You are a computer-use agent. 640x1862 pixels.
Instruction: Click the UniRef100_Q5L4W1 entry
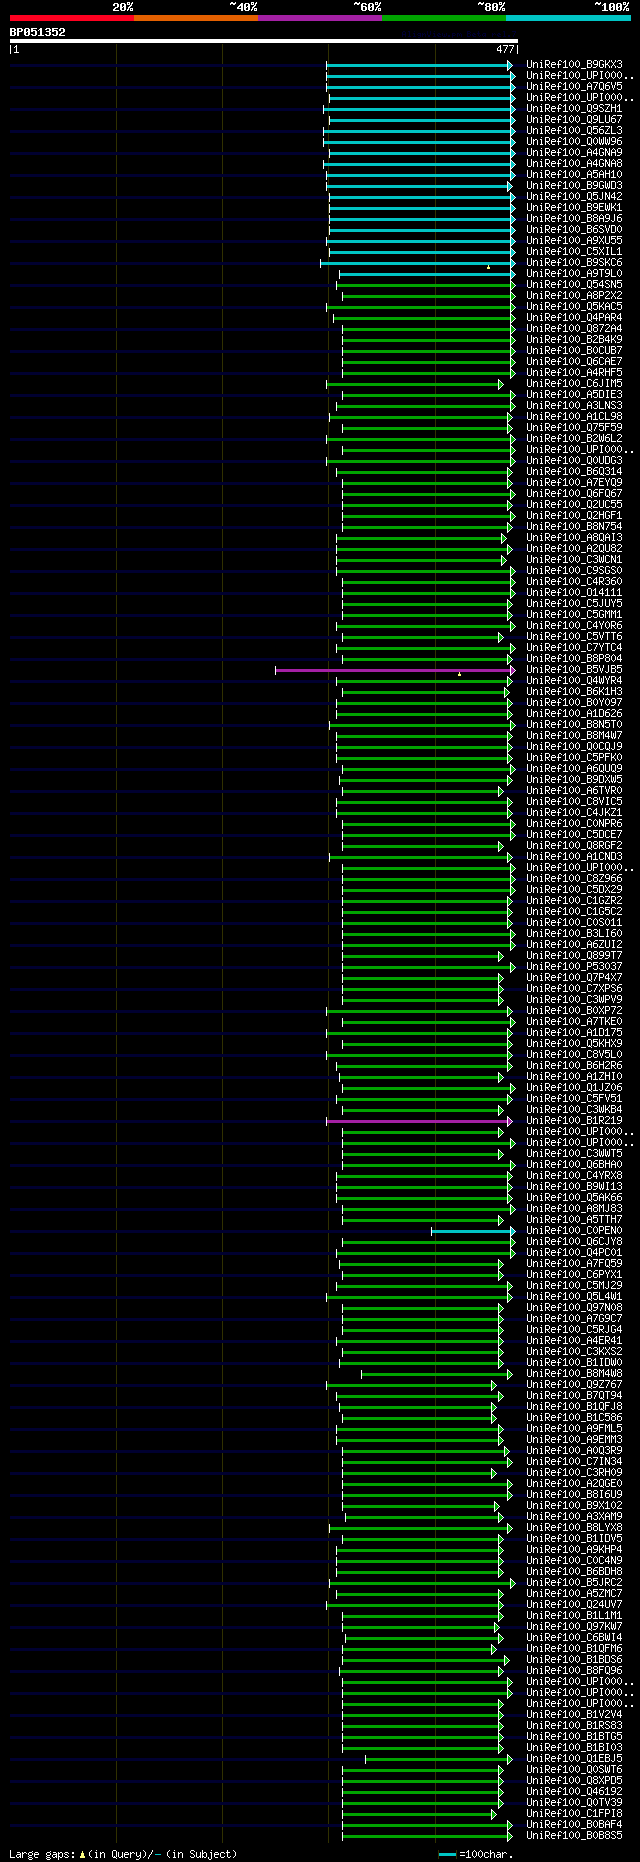(574, 1297)
